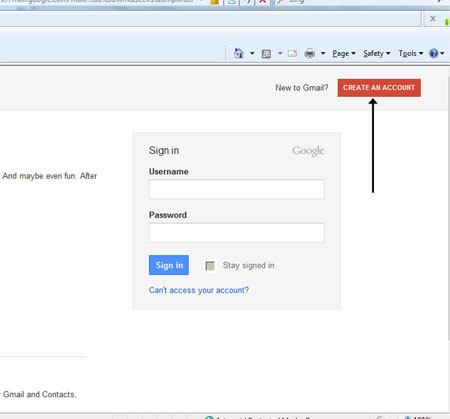Screen dimensions: 450x419
Task: Click the 'Sign in' heading text
Action: (164, 150)
